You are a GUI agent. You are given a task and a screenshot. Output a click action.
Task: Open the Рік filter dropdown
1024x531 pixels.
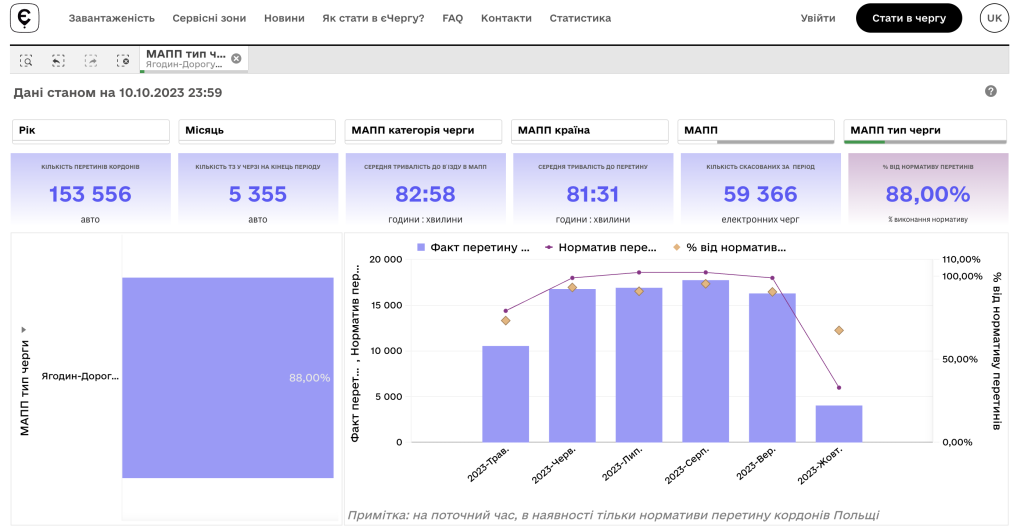click(x=91, y=131)
